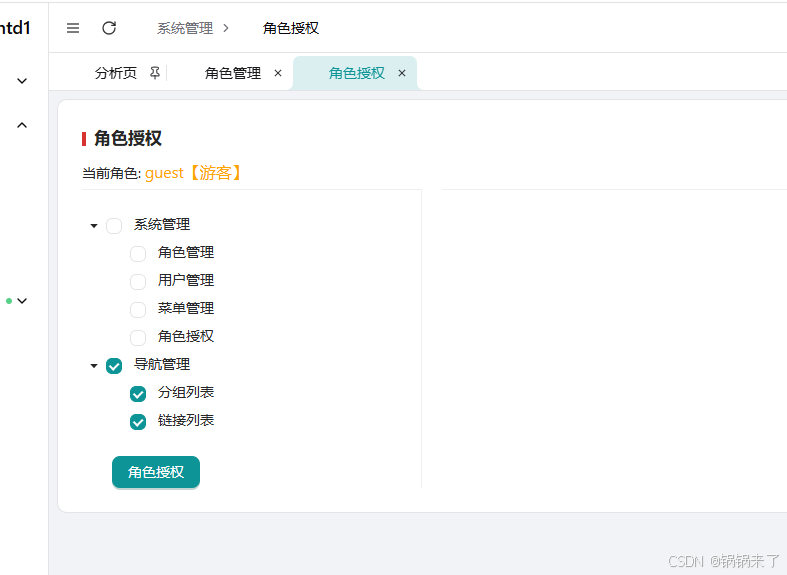Select the 链接列表 tree label
This screenshot has width=787, height=575.
(186, 420)
